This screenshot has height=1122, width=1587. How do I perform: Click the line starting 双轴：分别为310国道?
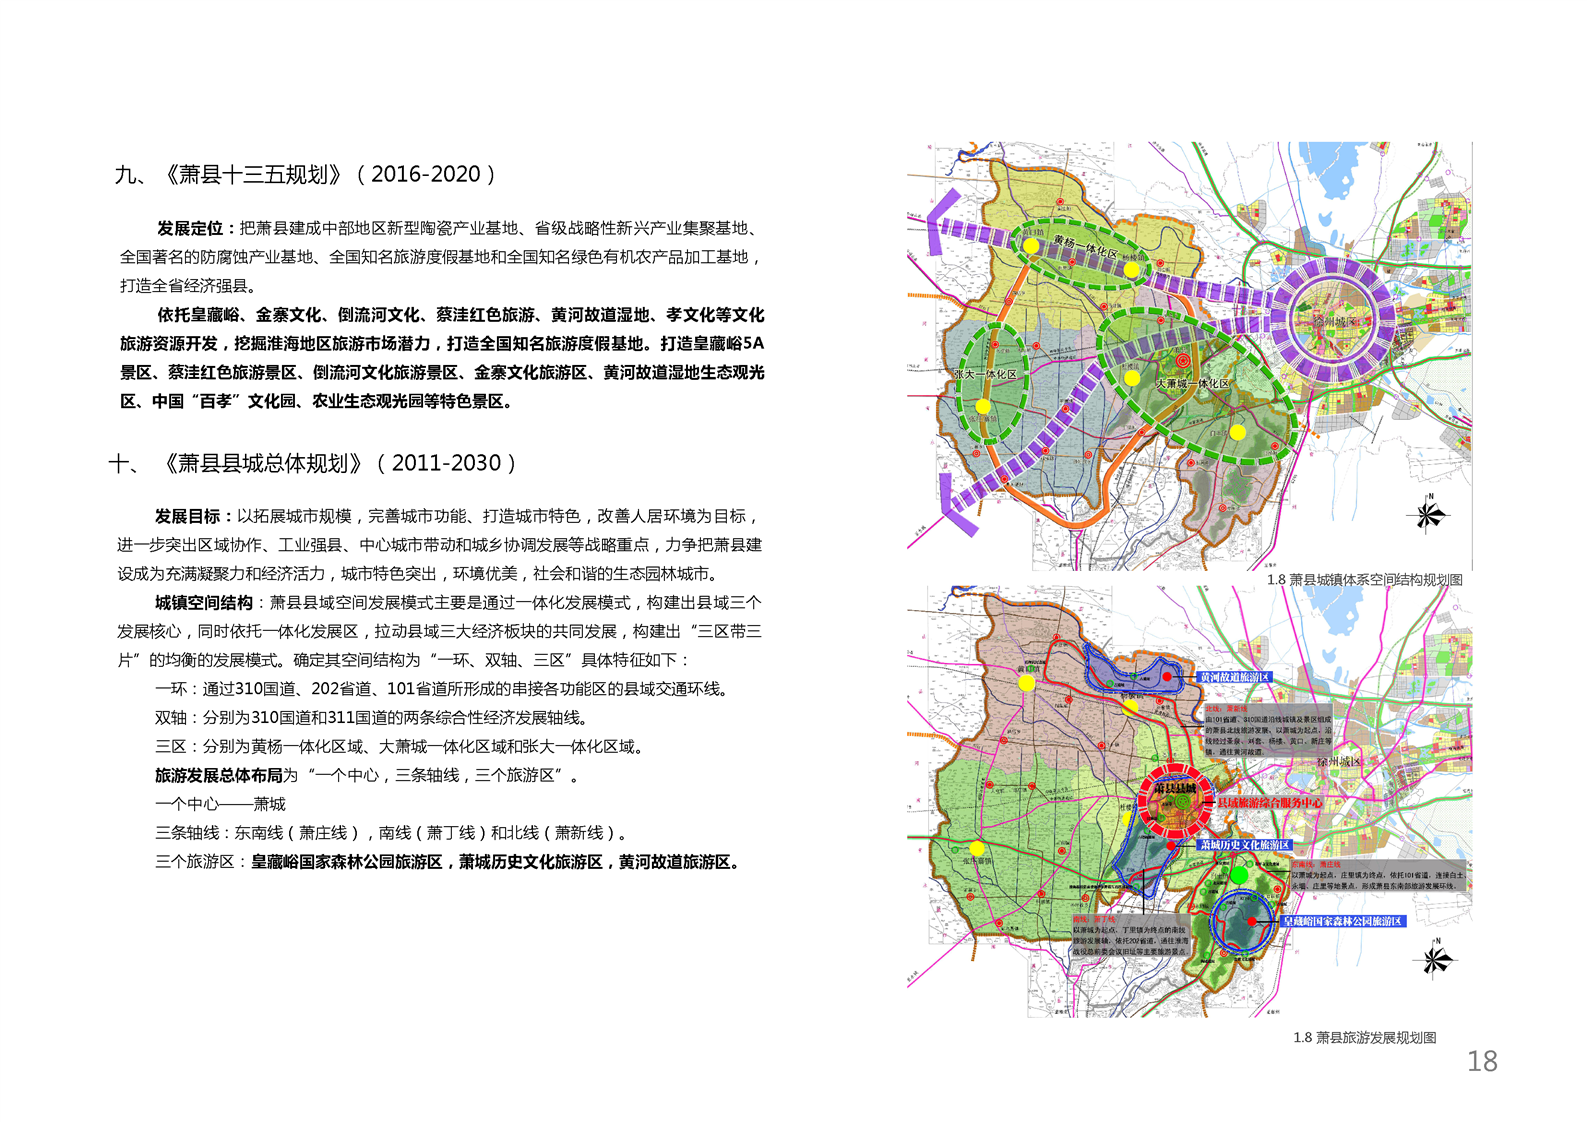(371, 718)
